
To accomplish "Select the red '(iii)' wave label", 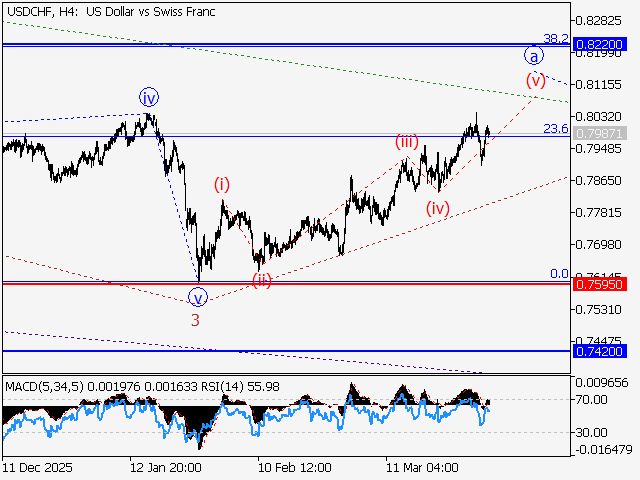I will point(406,141).
